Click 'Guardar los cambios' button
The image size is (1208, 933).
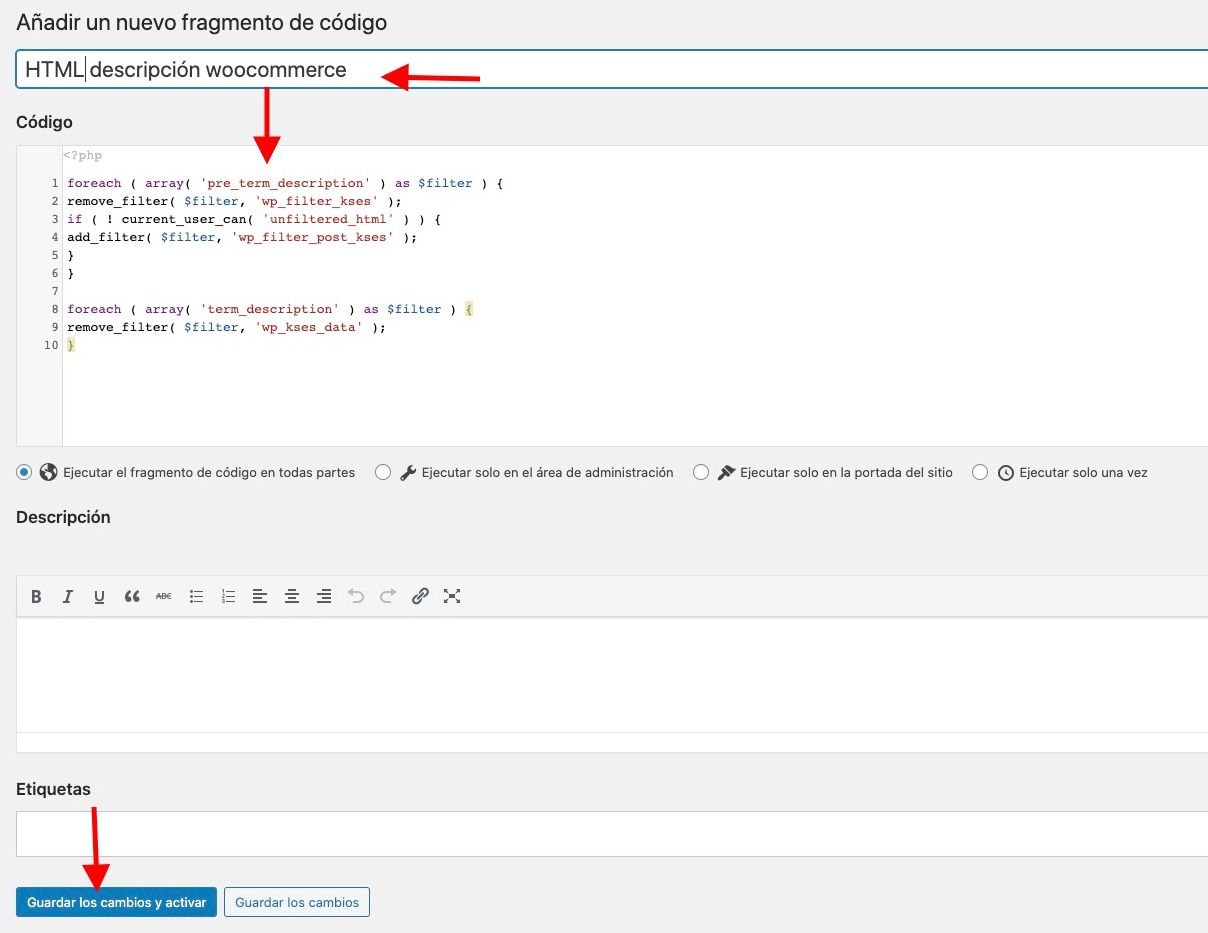pos(297,902)
